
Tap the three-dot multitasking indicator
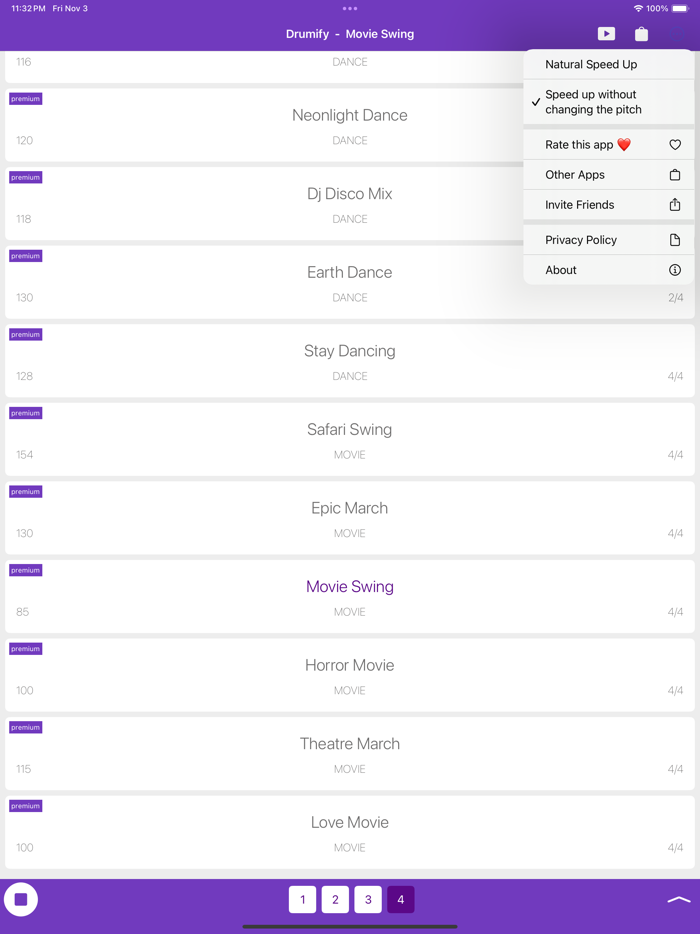pos(350,8)
